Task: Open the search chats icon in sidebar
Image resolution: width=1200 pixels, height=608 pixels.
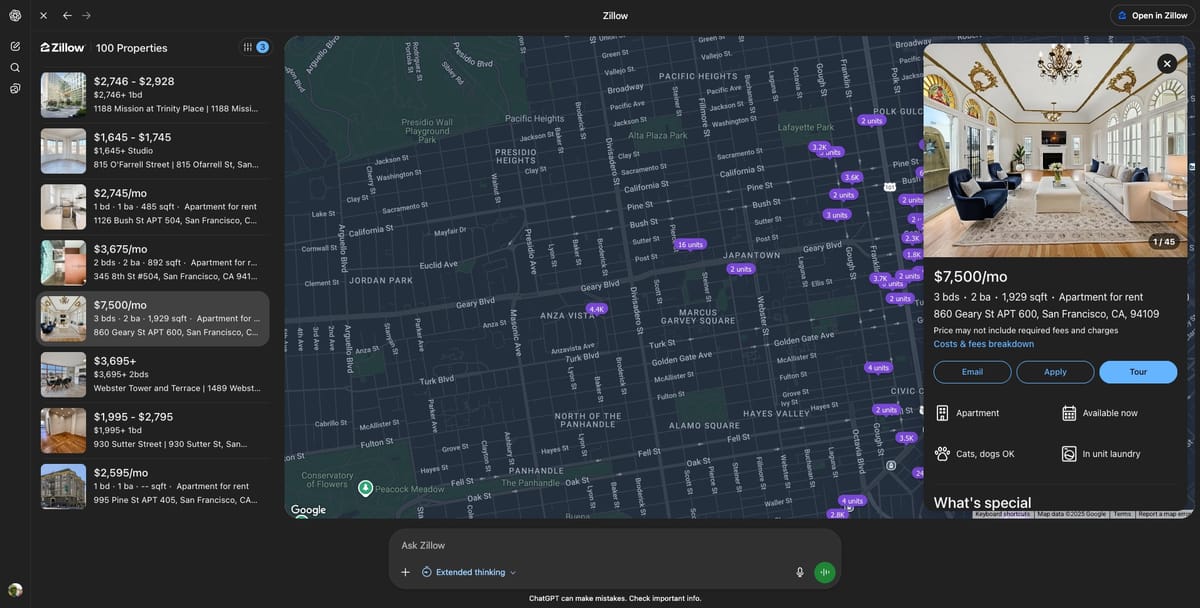Action: (15, 67)
